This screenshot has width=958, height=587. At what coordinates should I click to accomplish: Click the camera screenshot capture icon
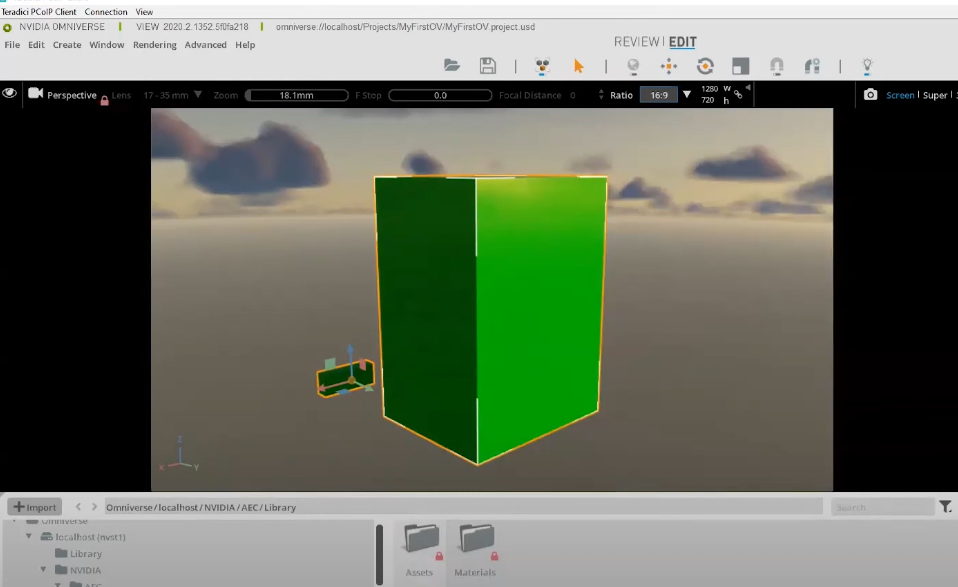point(870,95)
